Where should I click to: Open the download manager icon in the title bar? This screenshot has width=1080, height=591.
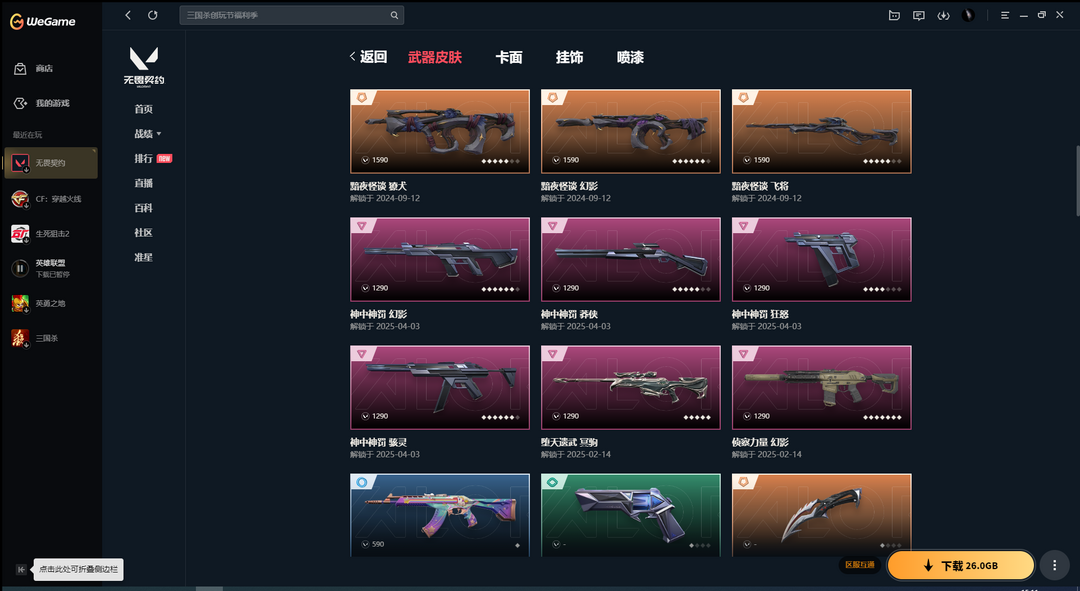944,15
